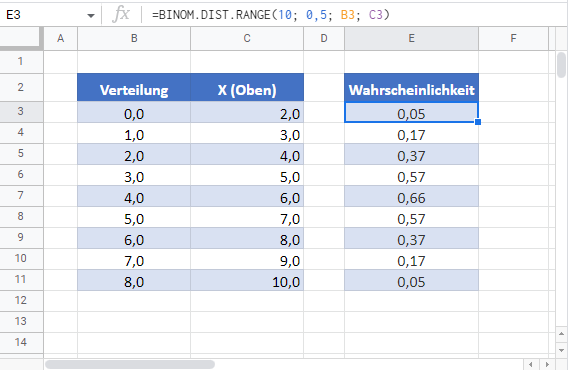Image resolution: width=568 pixels, height=370 pixels.
Task: Select Verteilung cell 8,0 in row 11
Action: click(x=134, y=280)
